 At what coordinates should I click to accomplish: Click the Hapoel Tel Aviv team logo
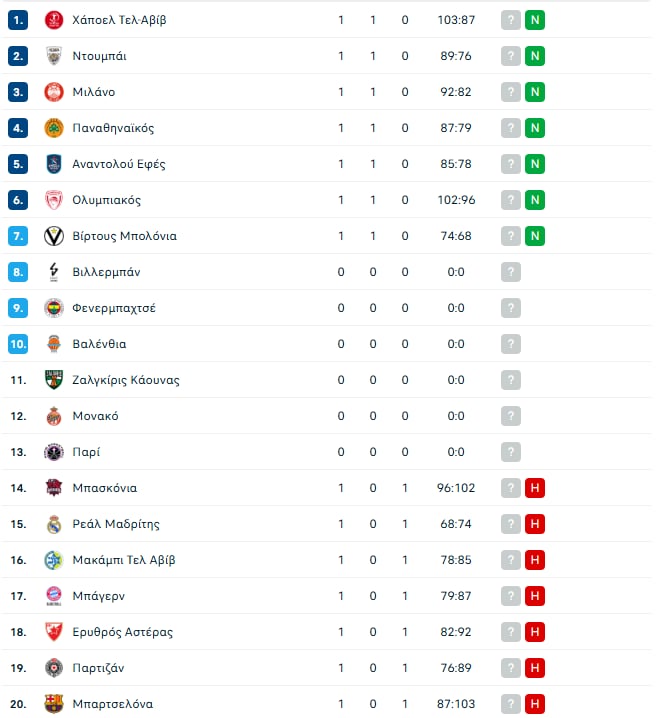point(54,20)
